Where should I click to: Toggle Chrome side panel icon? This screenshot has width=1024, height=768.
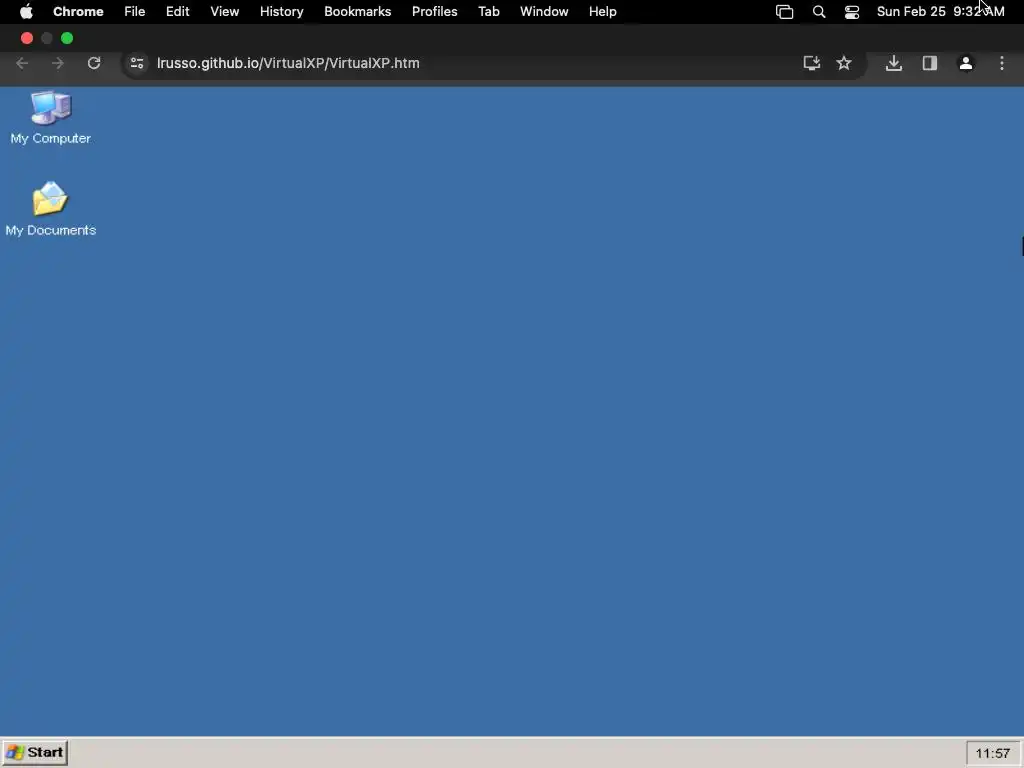click(930, 63)
